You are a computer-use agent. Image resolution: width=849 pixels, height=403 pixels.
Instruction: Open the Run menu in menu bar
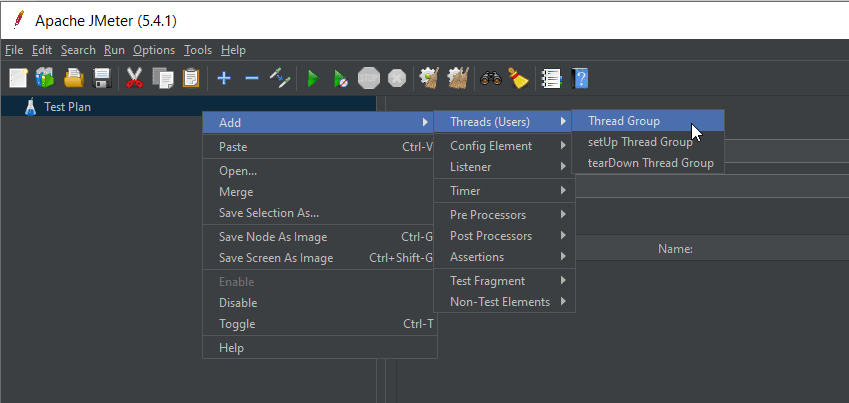coord(114,50)
